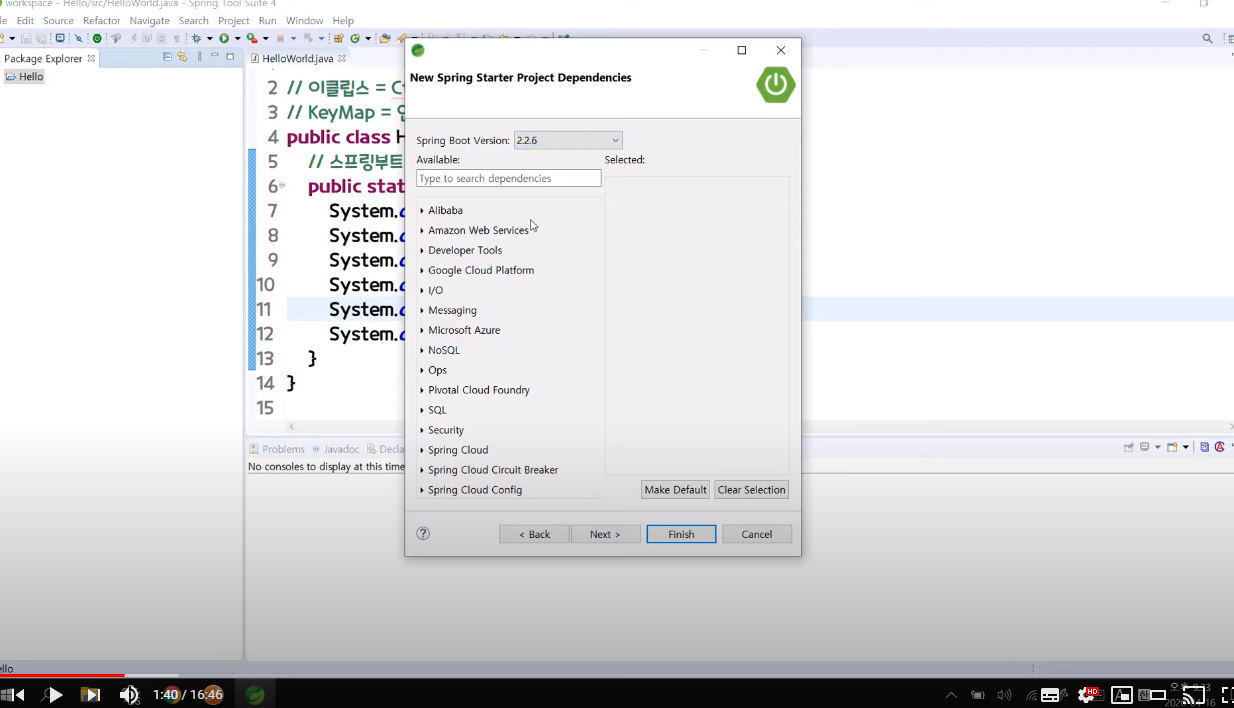Click the Open Type toolbar icon
This screenshot has width=1234, height=708.
click(384, 38)
